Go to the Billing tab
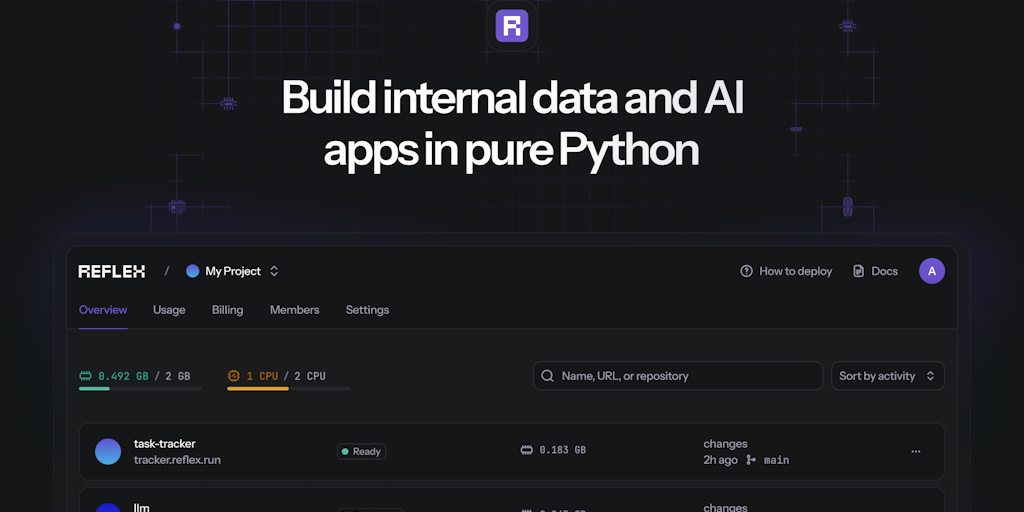1024x512 pixels. (x=227, y=310)
